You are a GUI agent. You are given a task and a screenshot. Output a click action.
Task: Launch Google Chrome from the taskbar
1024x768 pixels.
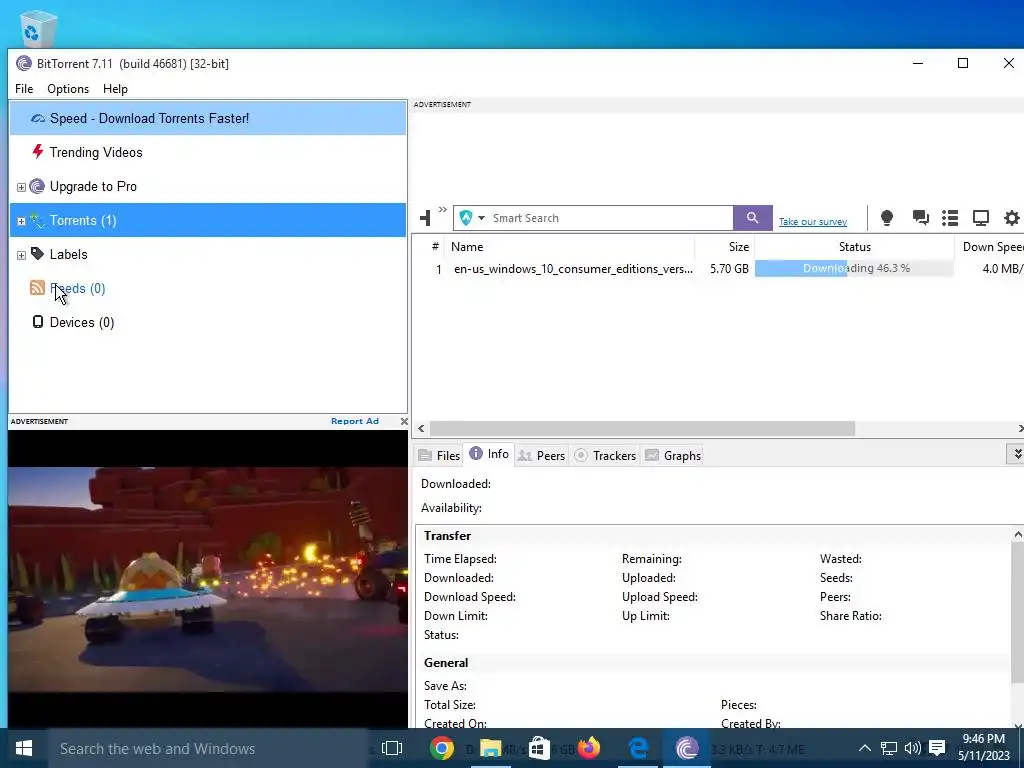tap(441, 748)
